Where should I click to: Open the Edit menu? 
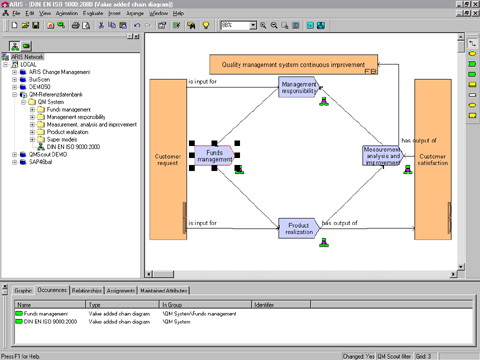point(30,13)
